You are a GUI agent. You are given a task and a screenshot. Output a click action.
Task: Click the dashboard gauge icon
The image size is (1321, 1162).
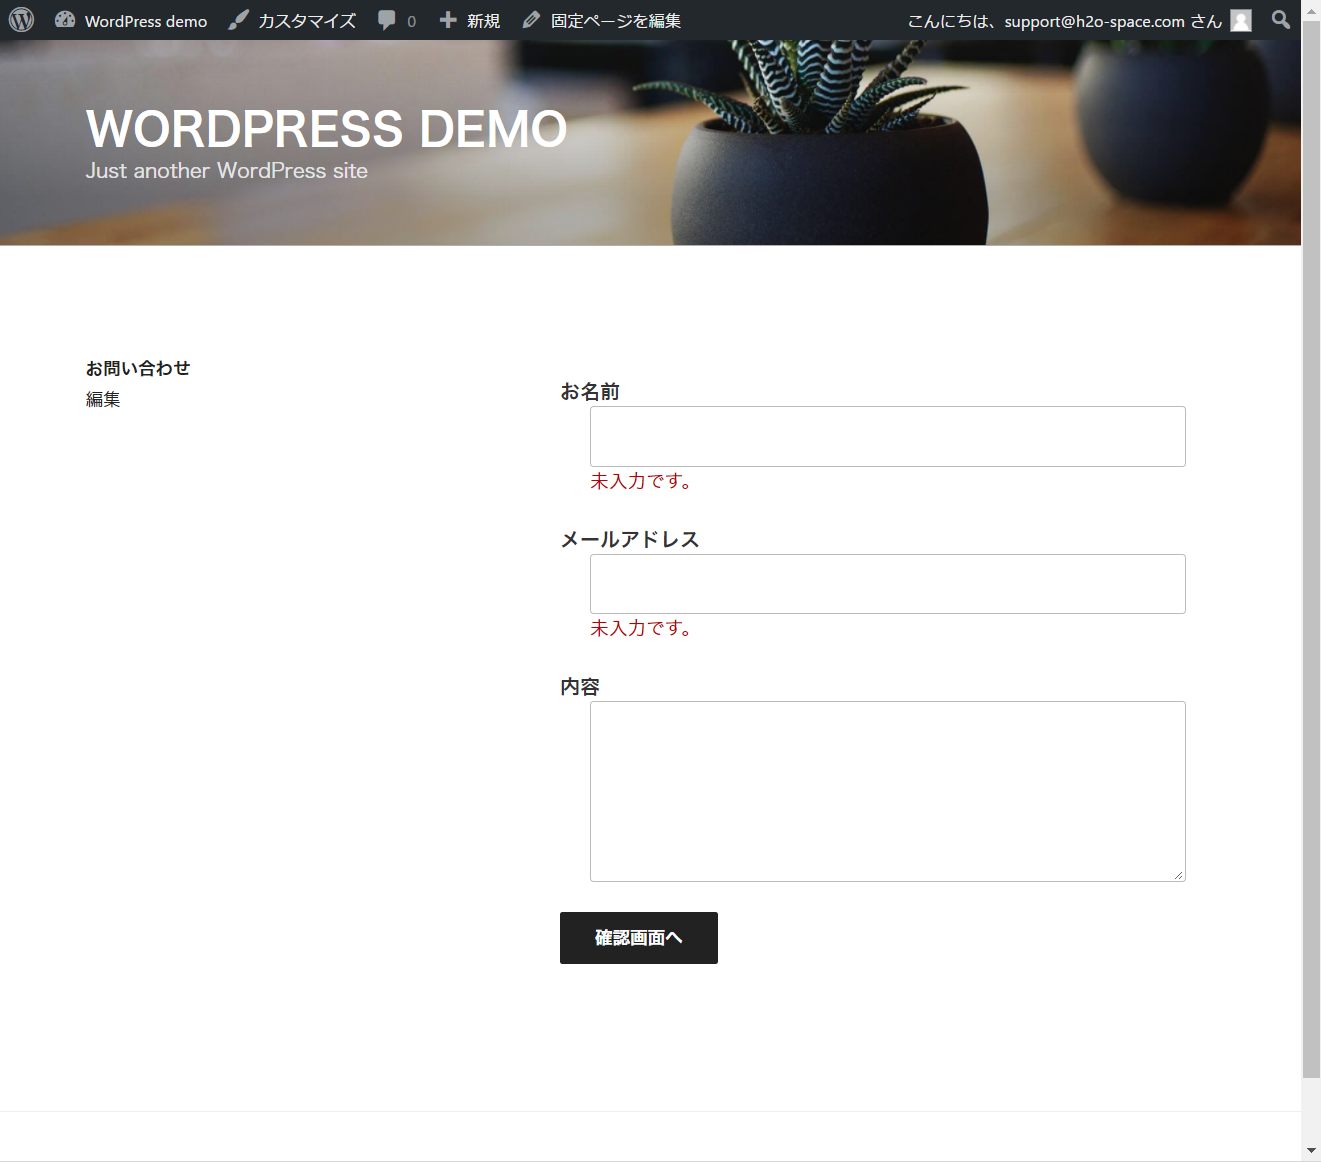(65, 20)
